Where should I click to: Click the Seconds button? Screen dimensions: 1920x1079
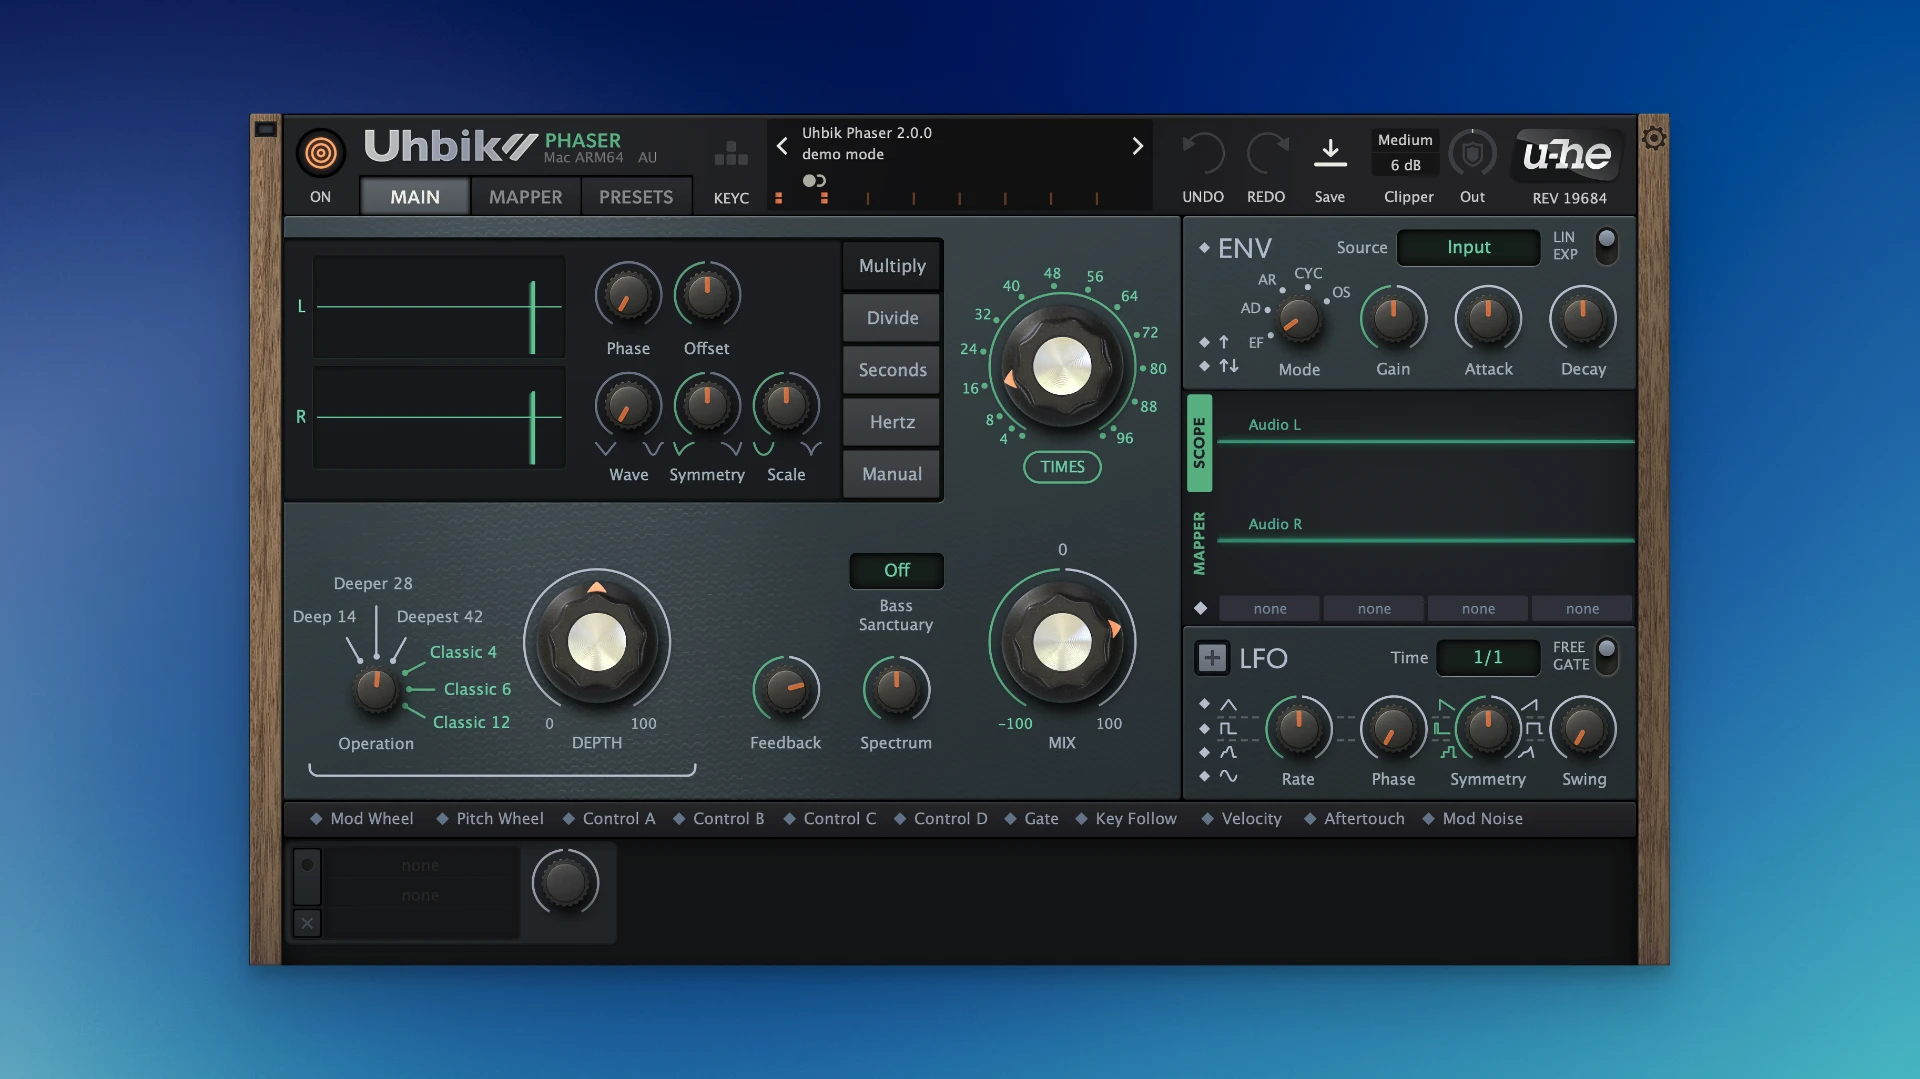pos(892,370)
